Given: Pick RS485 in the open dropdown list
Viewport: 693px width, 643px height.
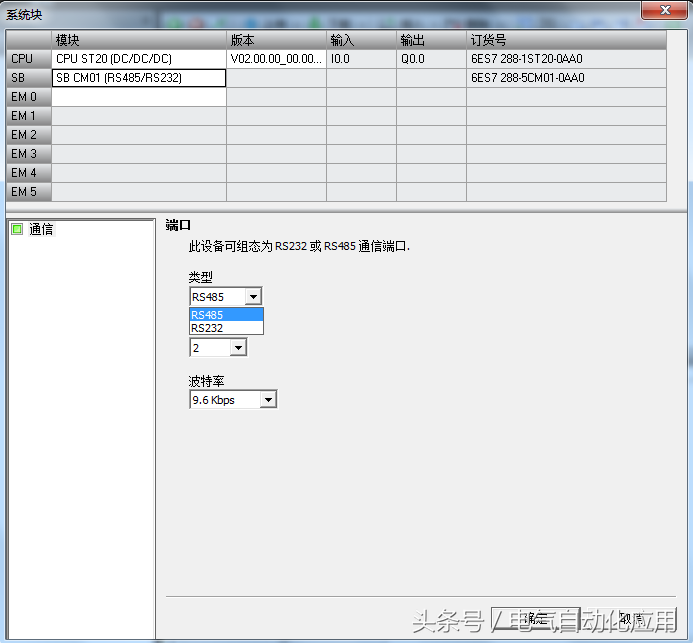Looking at the screenshot, I should (226, 315).
